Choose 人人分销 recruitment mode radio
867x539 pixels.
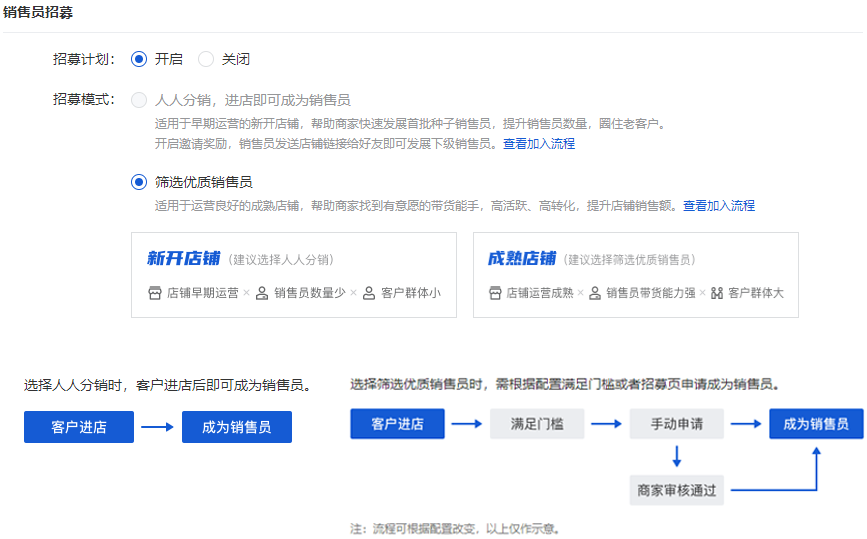coord(139,100)
